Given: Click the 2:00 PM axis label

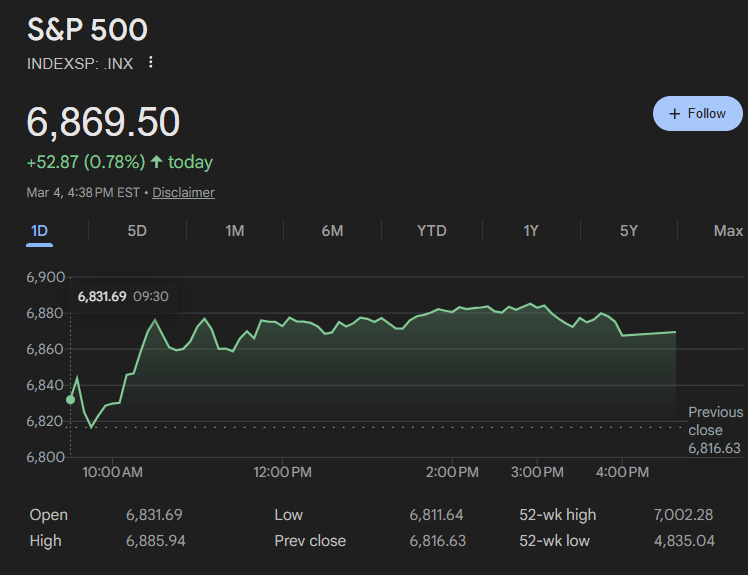Looking at the screenshot, I should coord(452,472).
